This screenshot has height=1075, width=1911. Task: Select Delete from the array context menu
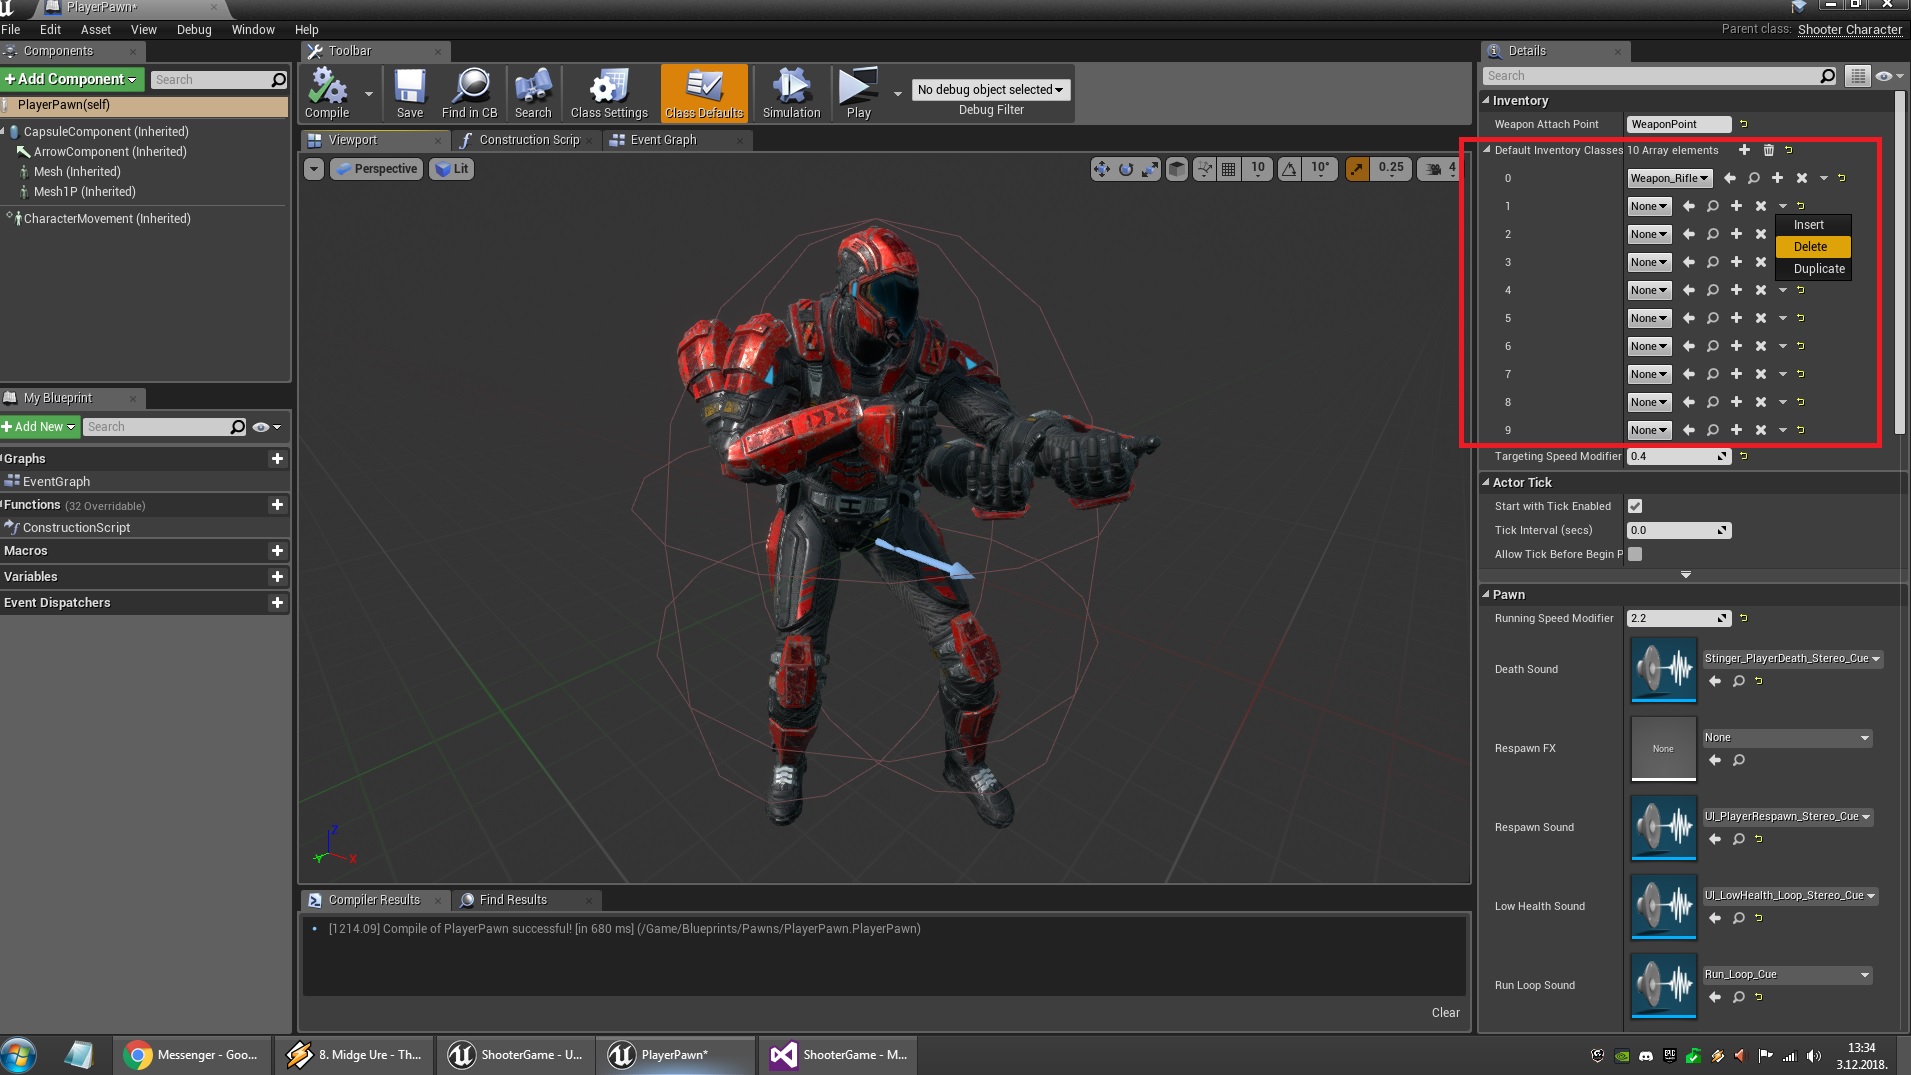tap(1811, 247)
